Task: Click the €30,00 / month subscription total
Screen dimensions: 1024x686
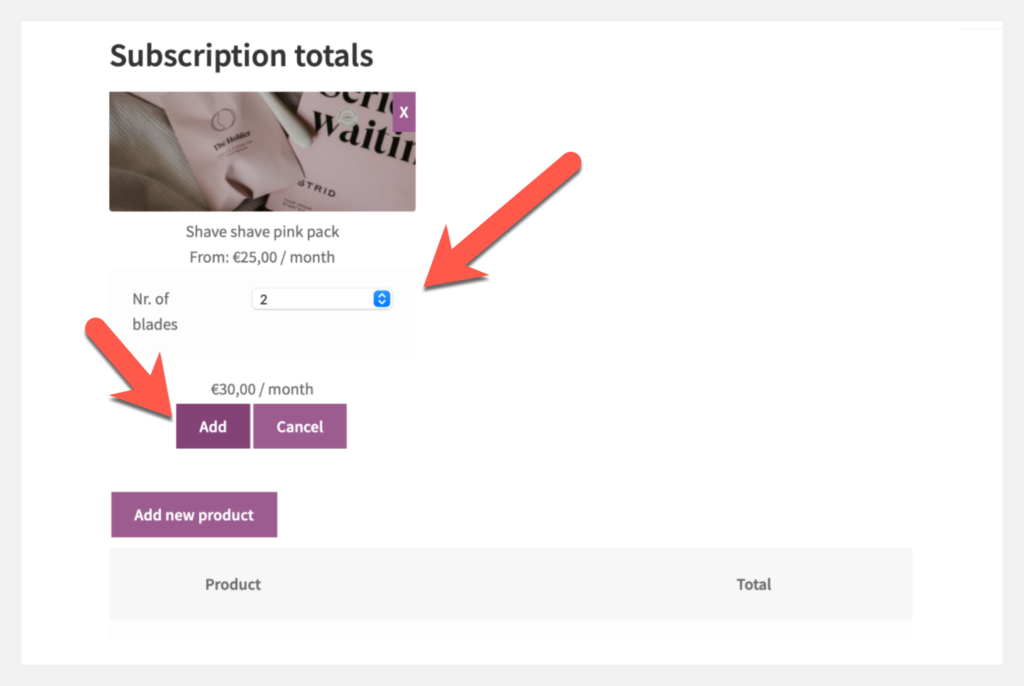Action: (262, 389)
